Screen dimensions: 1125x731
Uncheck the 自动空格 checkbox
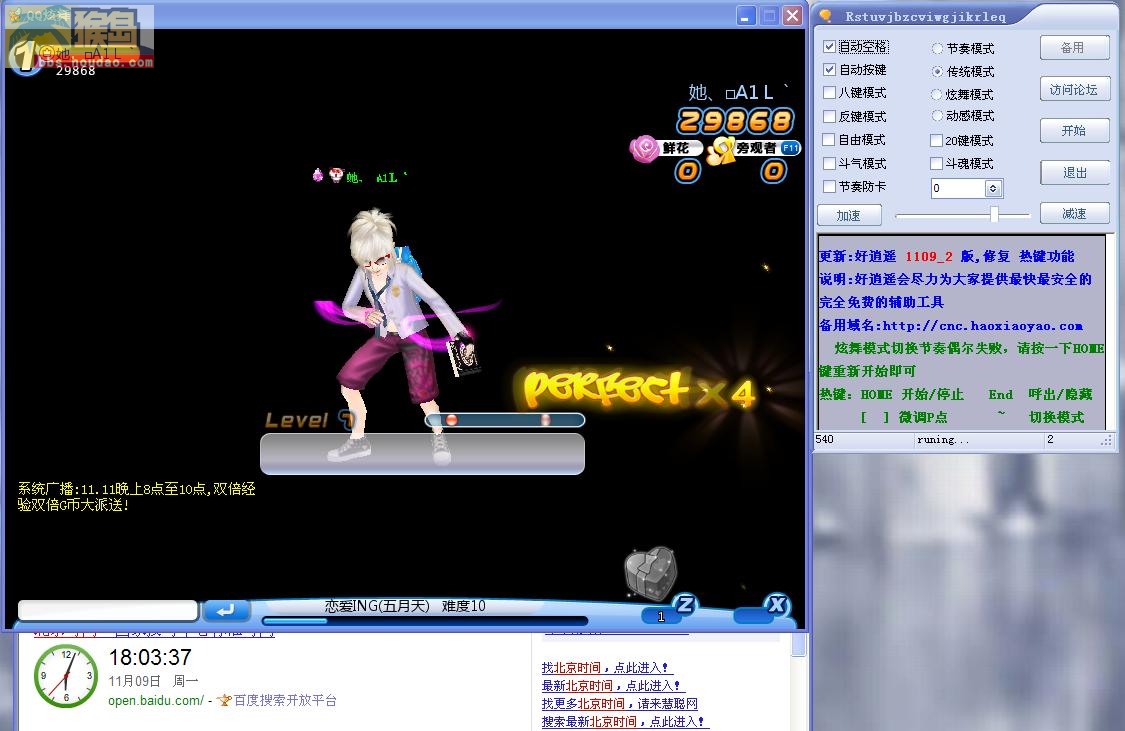(x=829, y=47)
